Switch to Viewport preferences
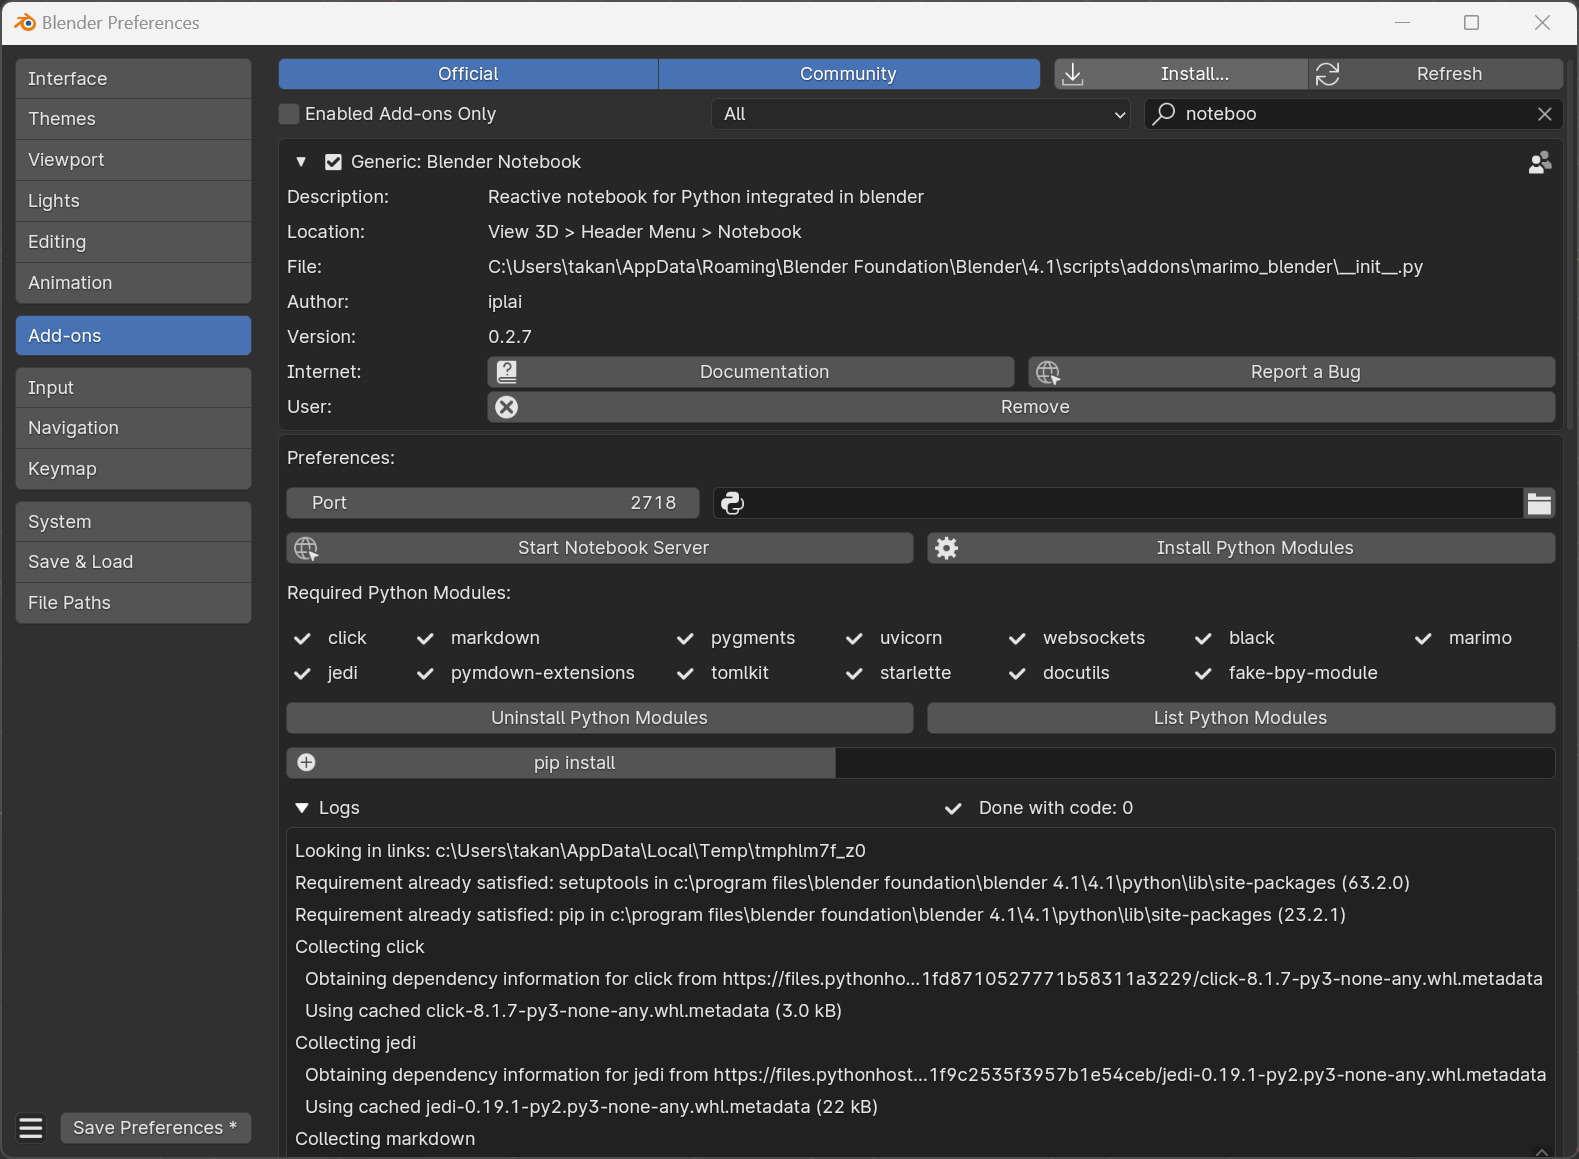The width and height of the screenshot is (1579, 1159). pos(133,160)
